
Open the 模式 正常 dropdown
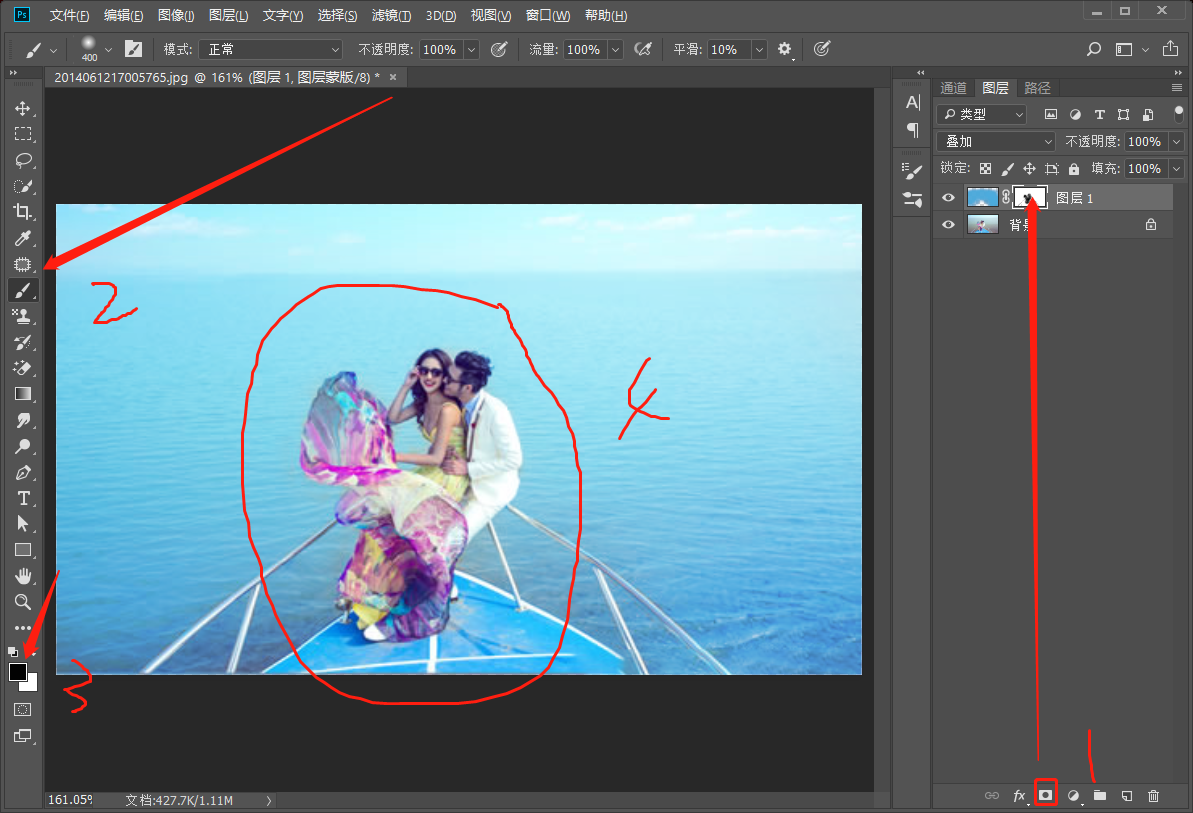pyautogui.click(x=270, y=49)
